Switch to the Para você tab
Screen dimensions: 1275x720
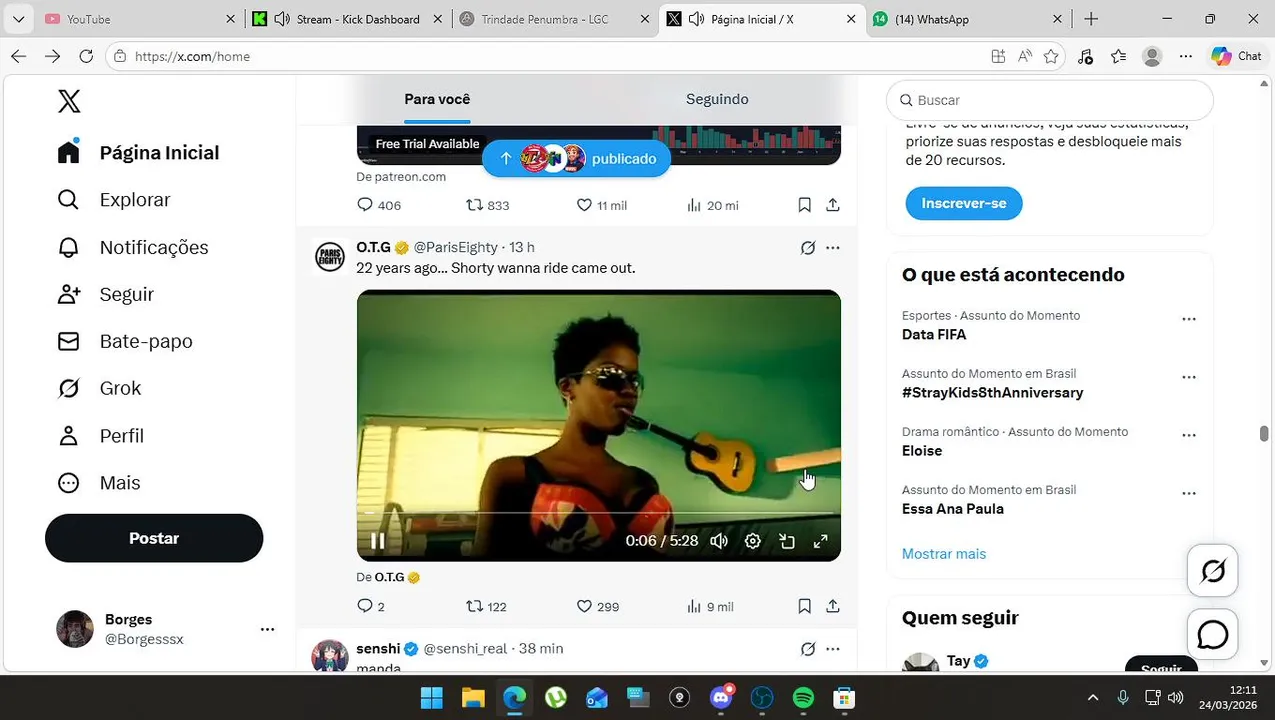[x=437, y=99]
